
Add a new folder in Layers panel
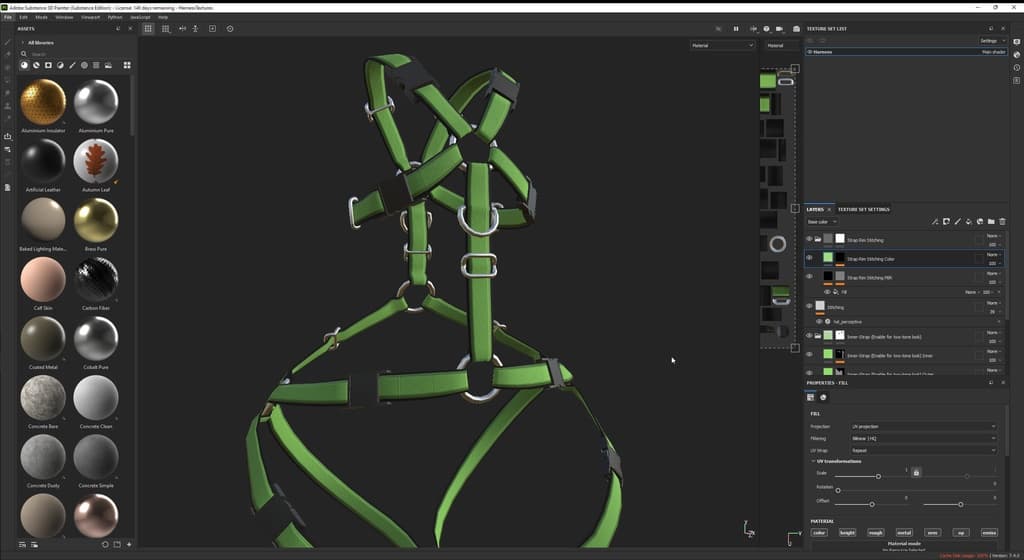pyautogui.click(x=991, y=222)
